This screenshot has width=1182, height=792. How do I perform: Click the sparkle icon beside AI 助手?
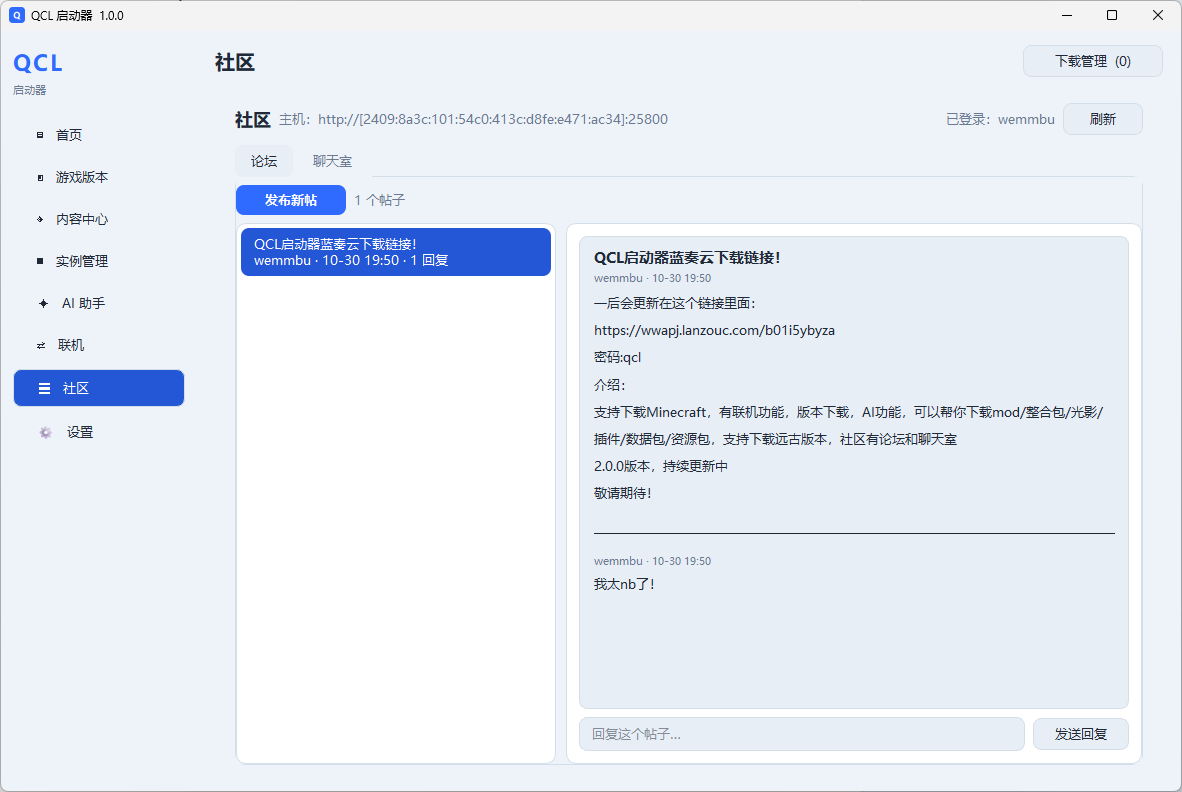[x=43, y=304]
